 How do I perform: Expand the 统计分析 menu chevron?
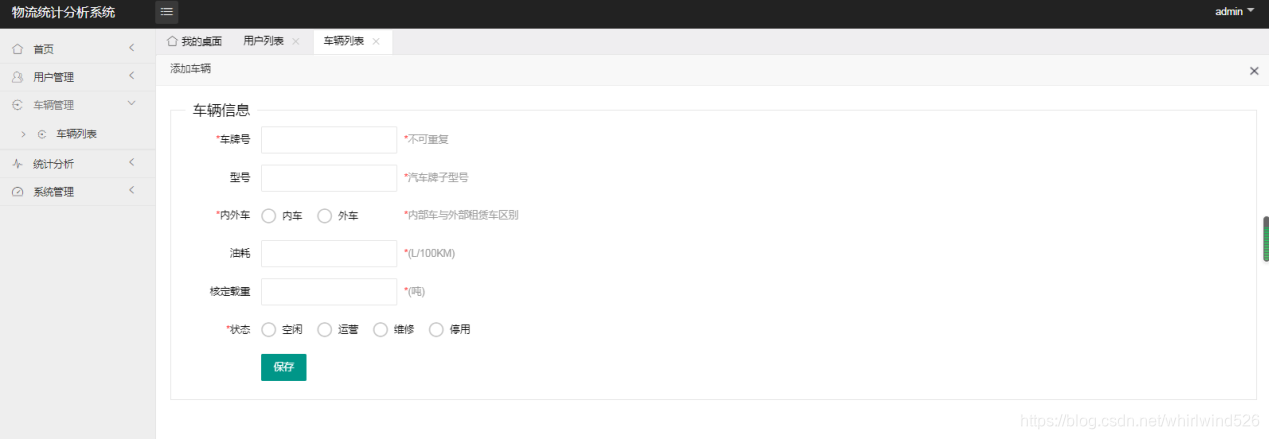132,163
